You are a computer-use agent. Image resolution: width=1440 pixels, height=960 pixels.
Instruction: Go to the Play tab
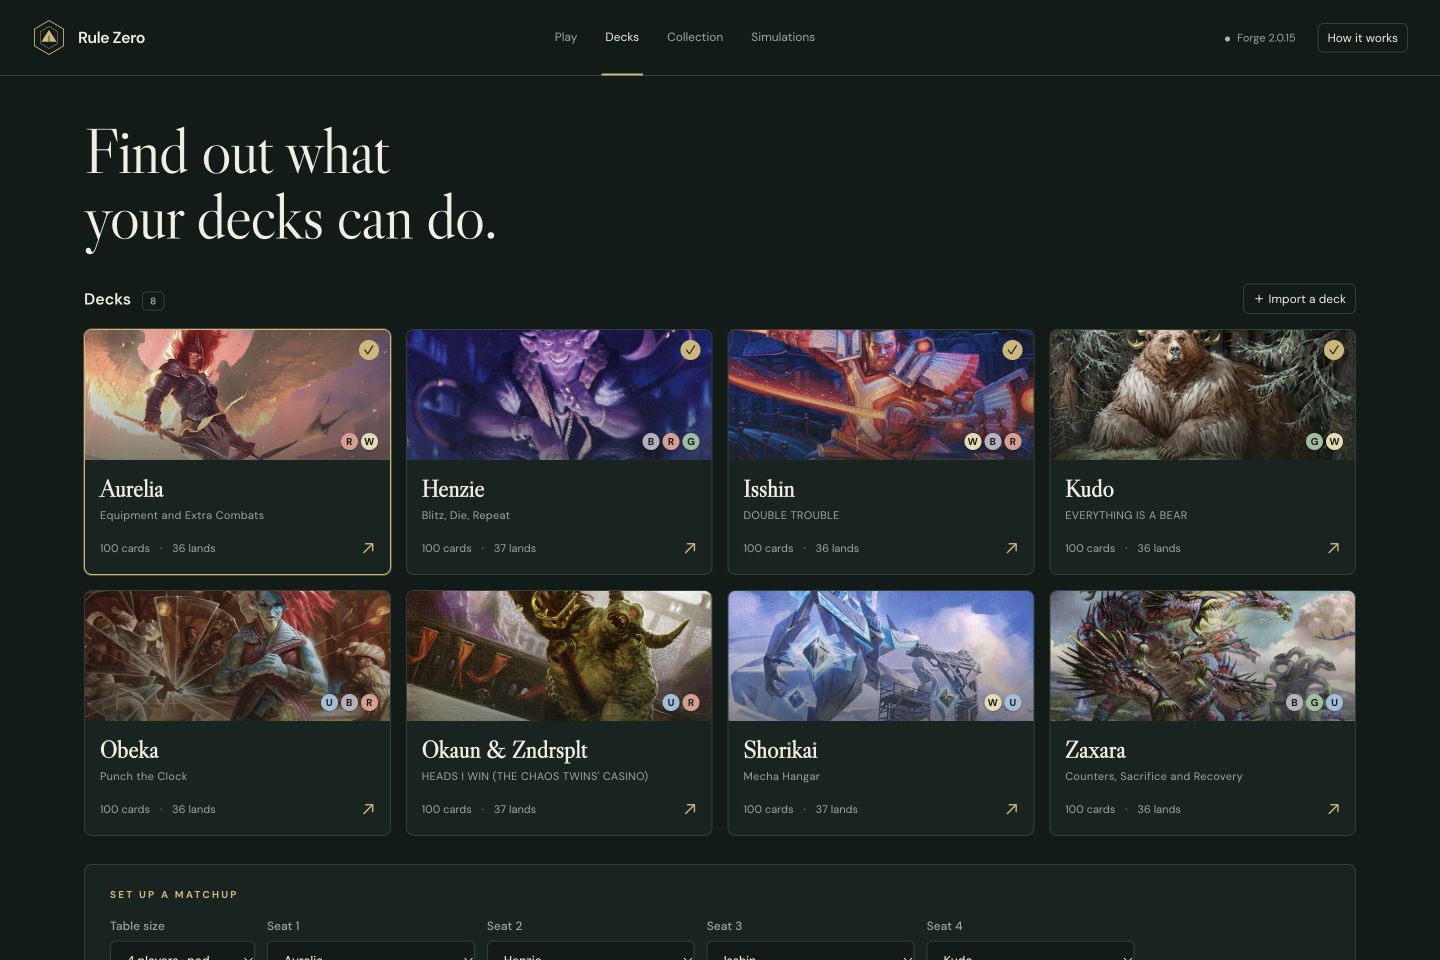coord(566,37)
